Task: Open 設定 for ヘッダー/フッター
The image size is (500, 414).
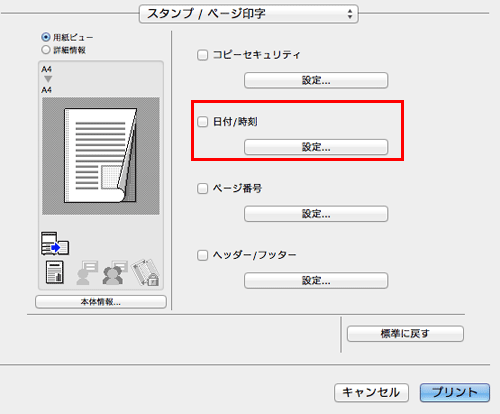Action: (x=316, y=280)
